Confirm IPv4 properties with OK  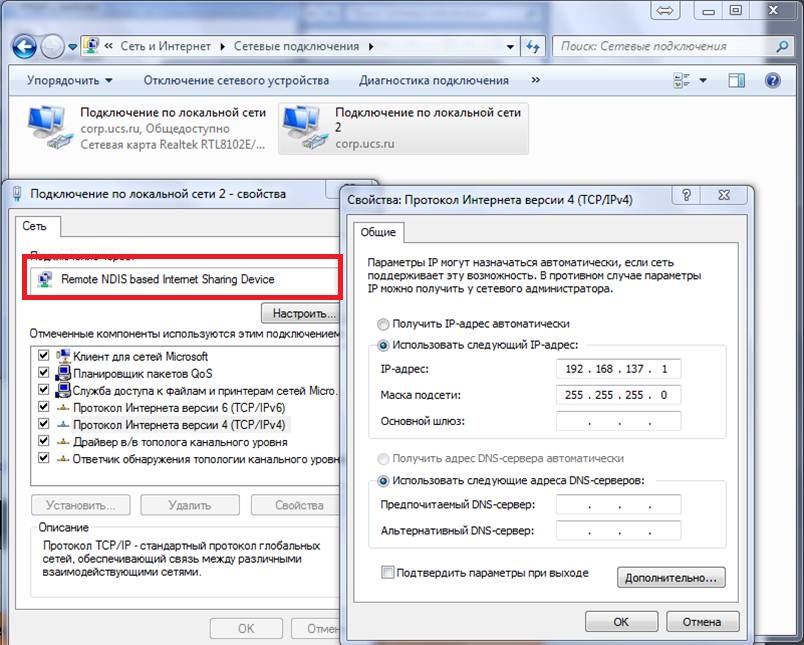(621, 621)
